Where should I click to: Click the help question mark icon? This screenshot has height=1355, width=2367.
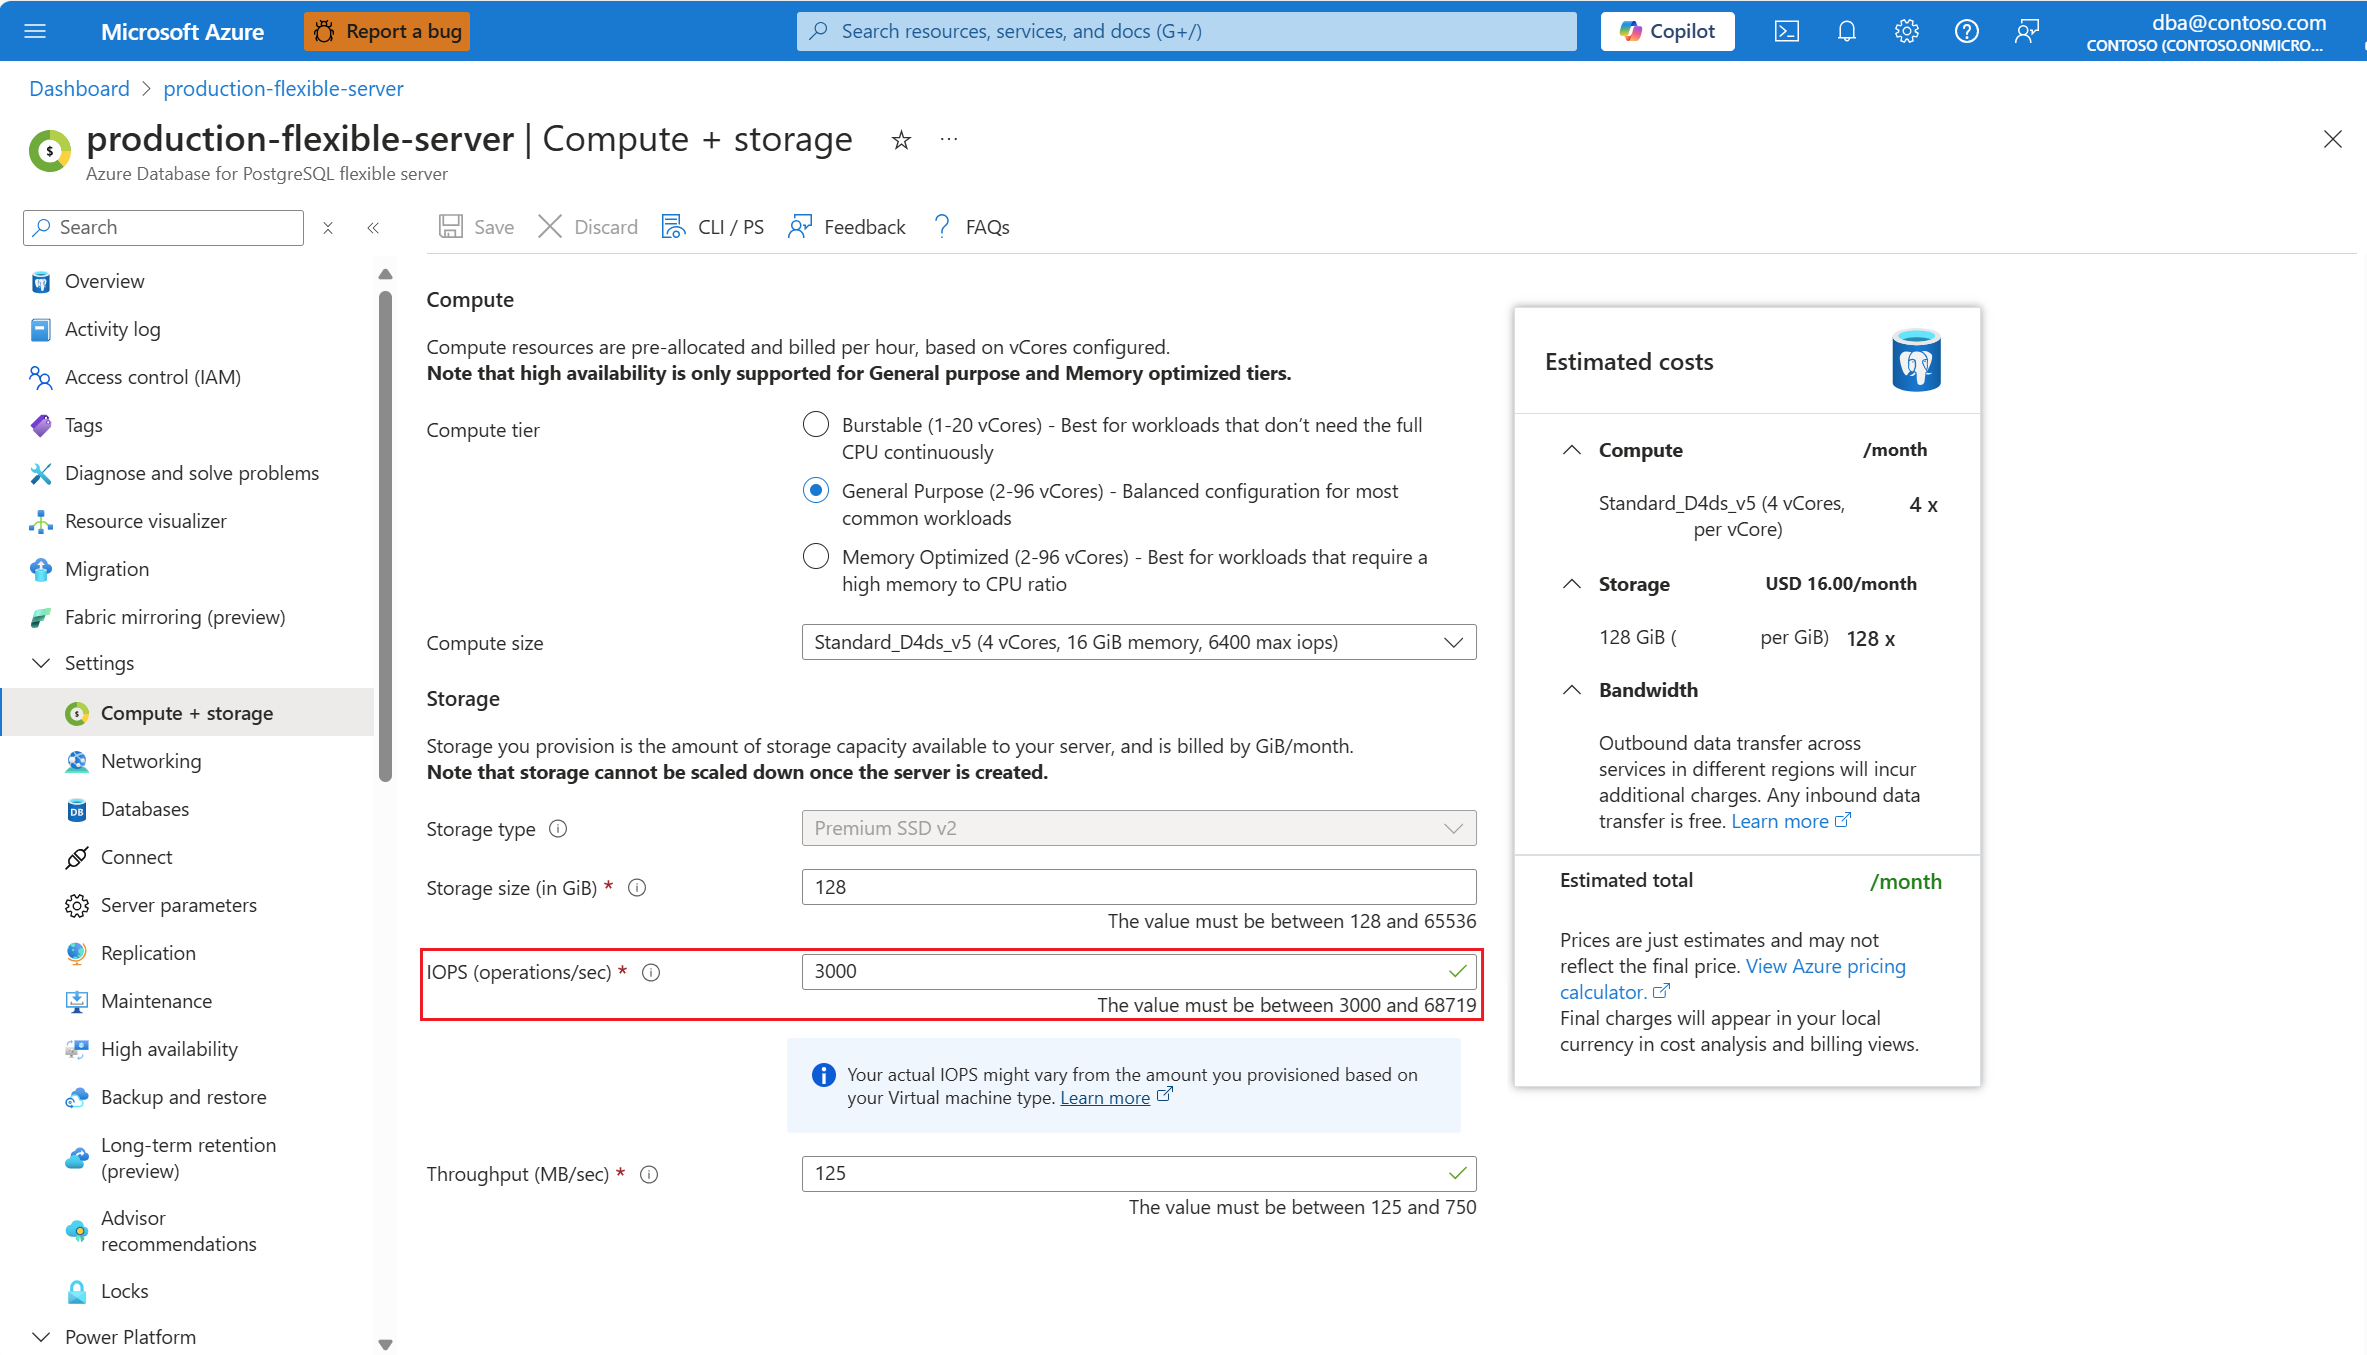pyautogui.click(x=1966, y=31)
